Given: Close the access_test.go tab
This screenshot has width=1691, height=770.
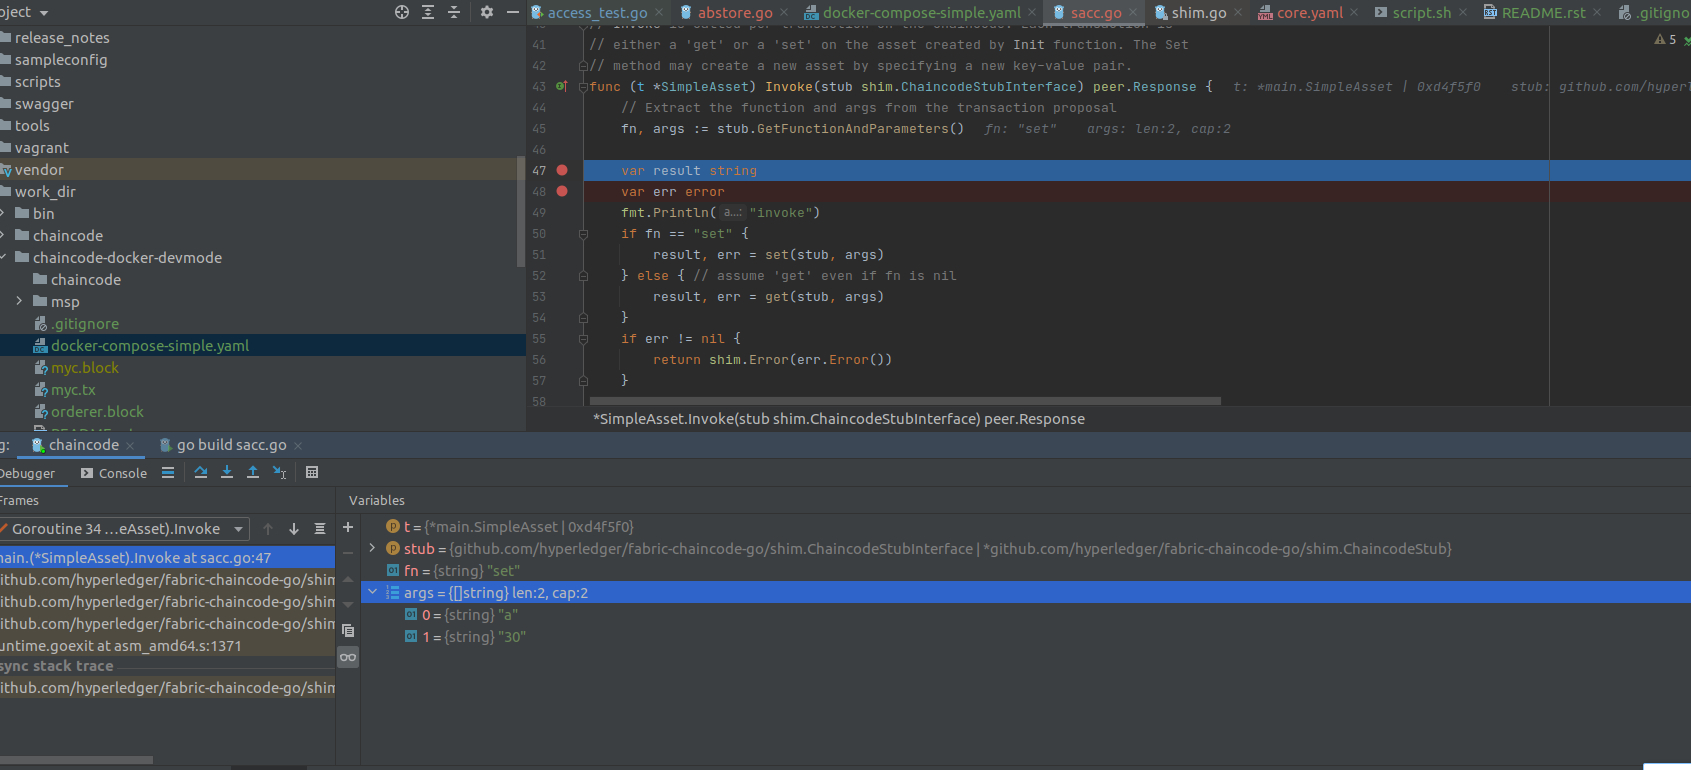Looking at the screenshot, I should pyautogui.click(x=659, y=12).
